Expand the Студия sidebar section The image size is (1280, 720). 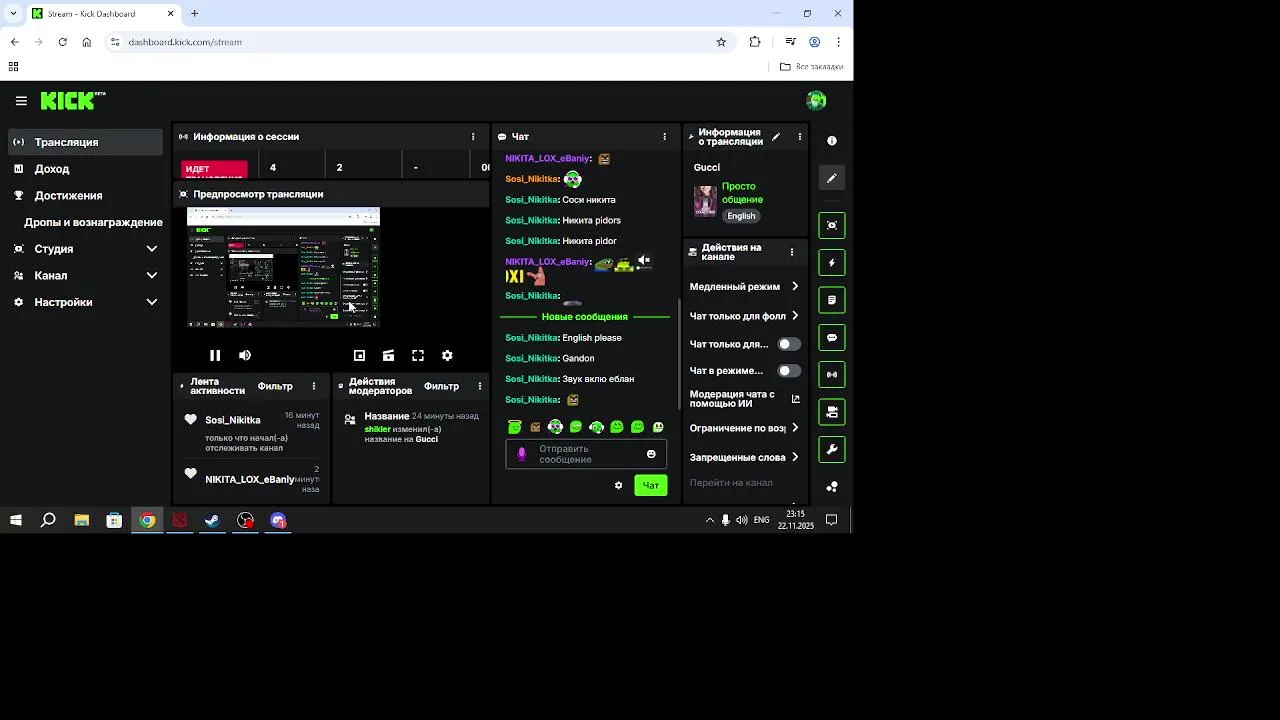[85, 249]
